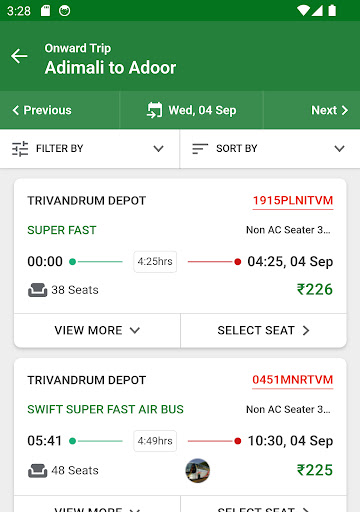The width and height of the screenshot is (360, 512).
Task: Open service code 0451MNRTVM link
Action: pos(293,380)
